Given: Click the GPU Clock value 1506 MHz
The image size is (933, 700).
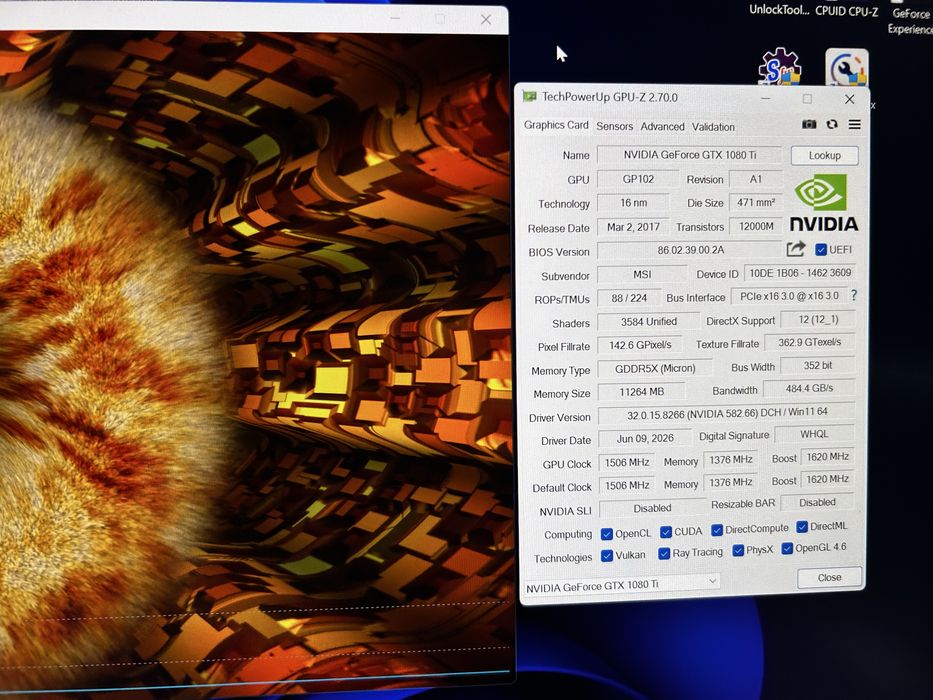Looking at the screenshot, I should pos(627,462).
